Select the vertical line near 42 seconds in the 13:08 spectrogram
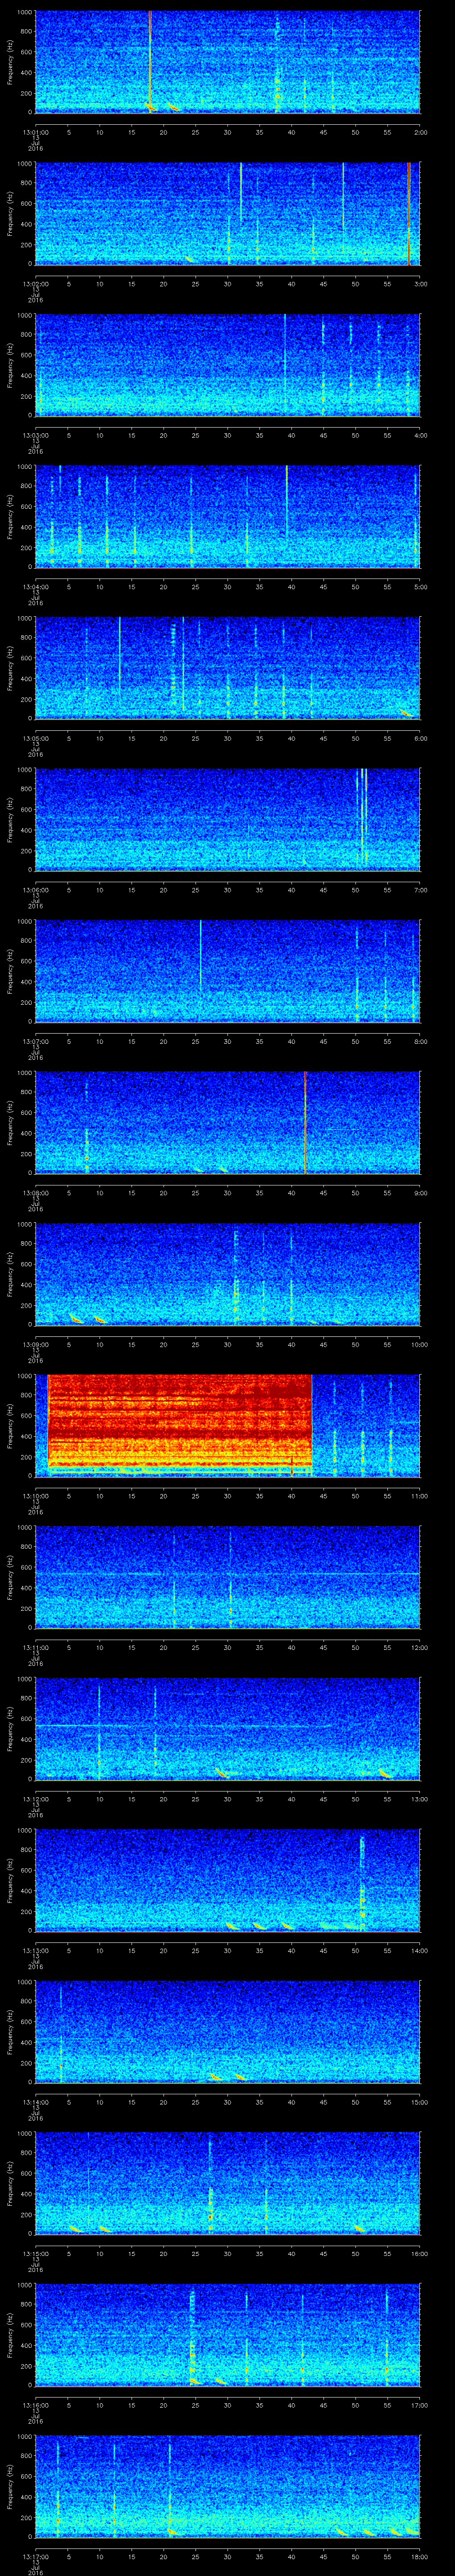 tap(304, 1120)
